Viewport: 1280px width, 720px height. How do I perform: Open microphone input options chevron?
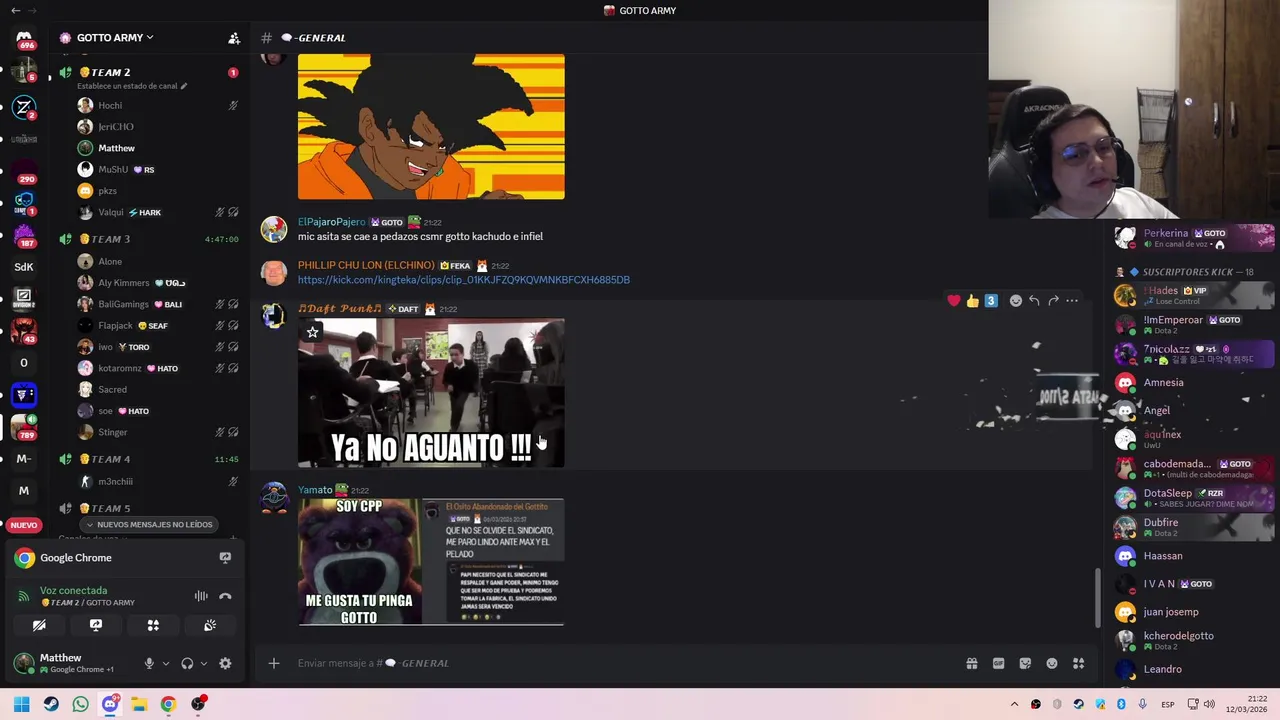tap(166, 663)
